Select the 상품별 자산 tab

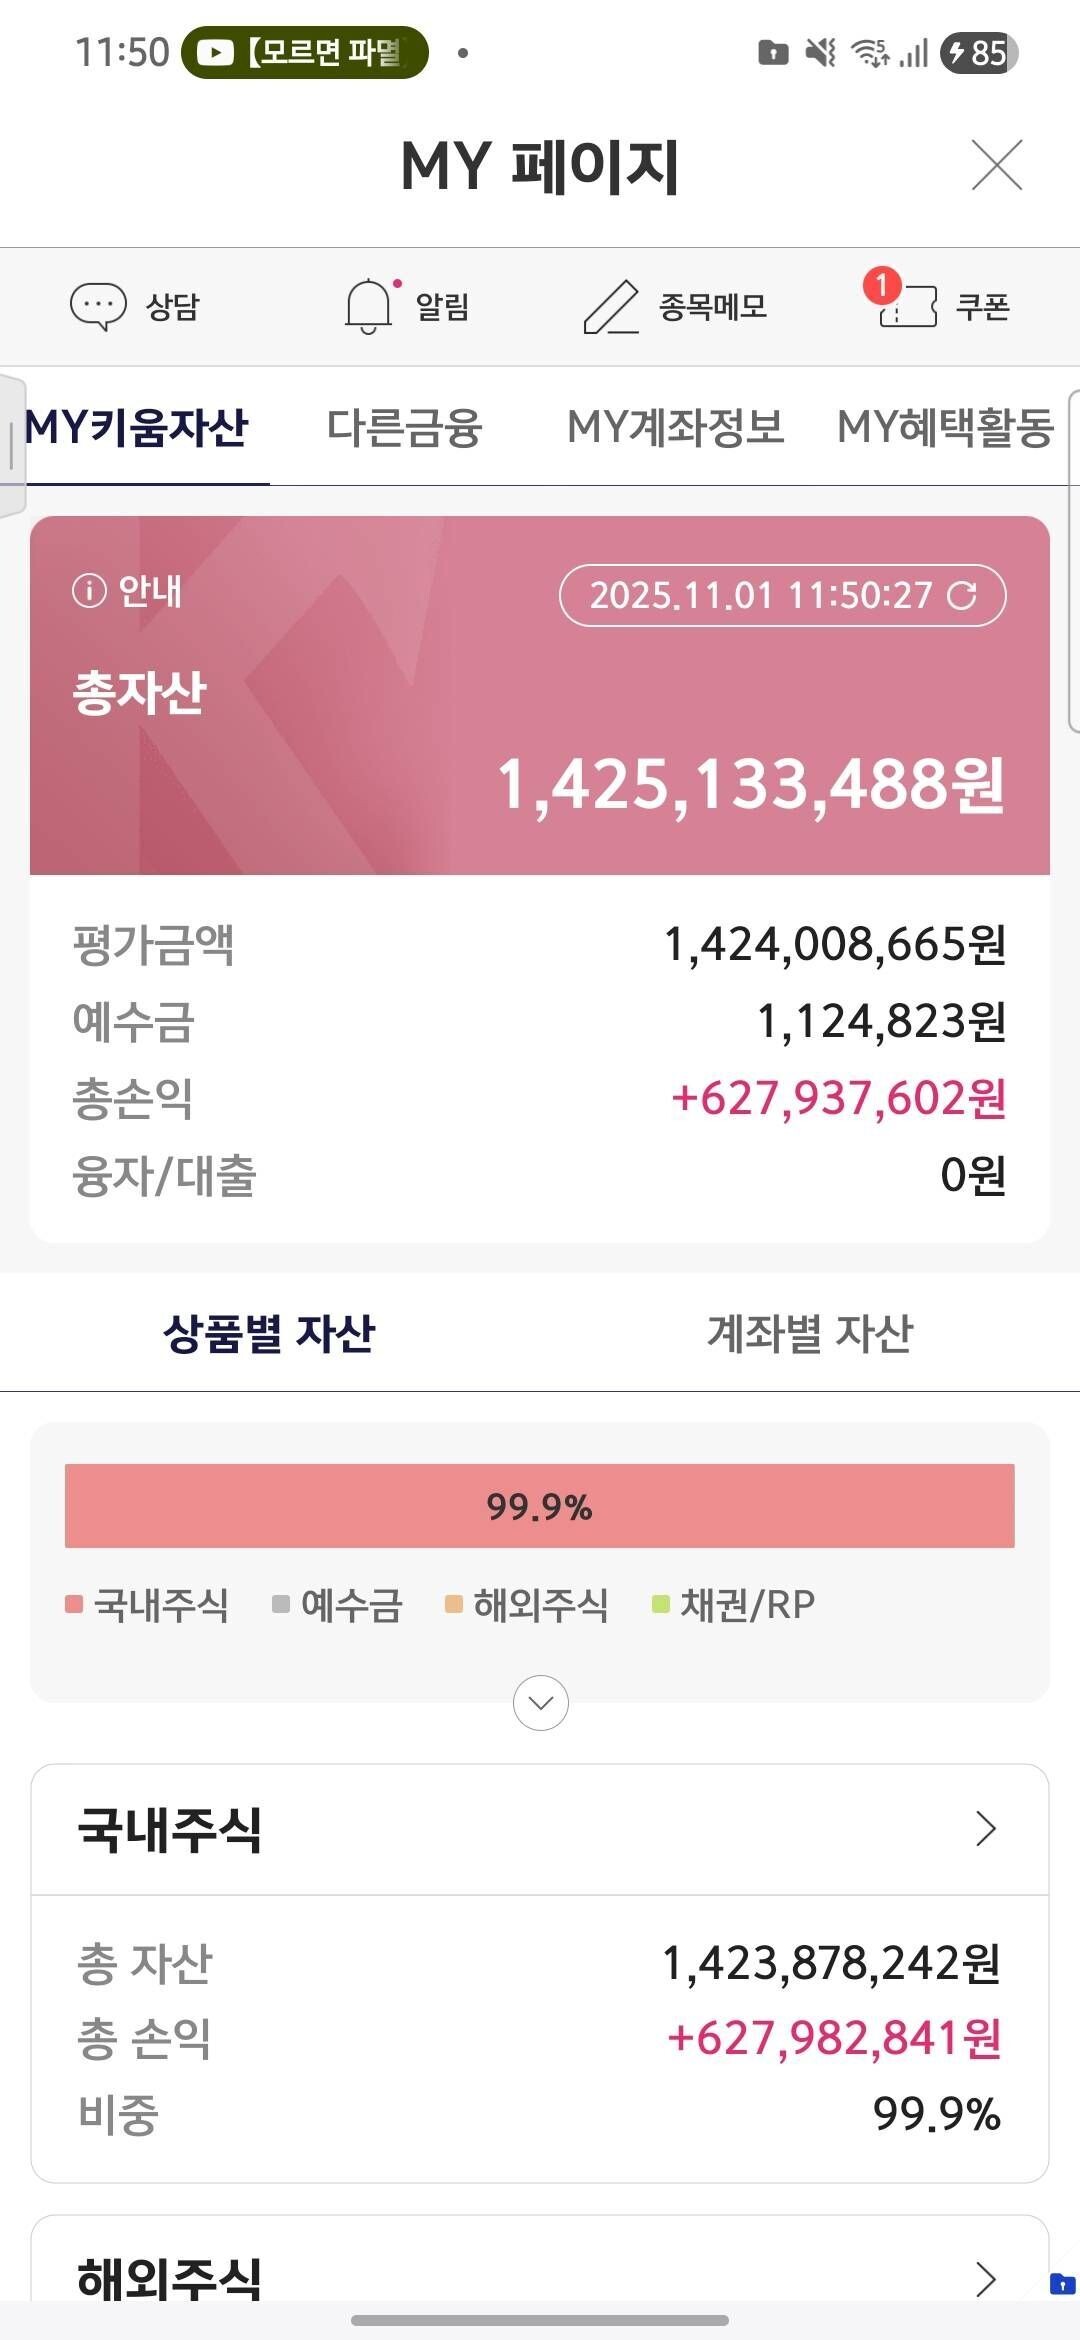click(x=270, y=1333)
